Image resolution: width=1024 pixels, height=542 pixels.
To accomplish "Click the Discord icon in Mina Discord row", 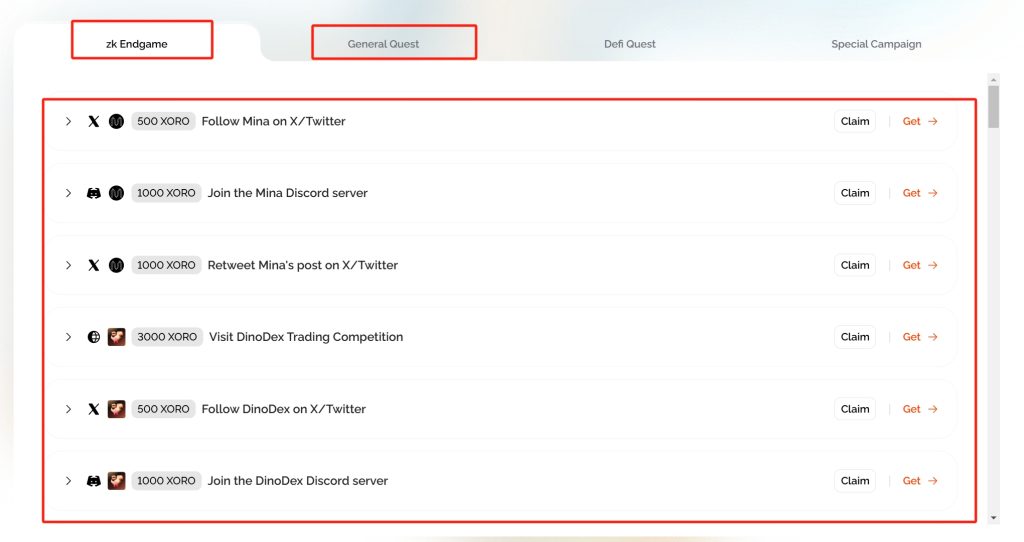I will (93, 193).
